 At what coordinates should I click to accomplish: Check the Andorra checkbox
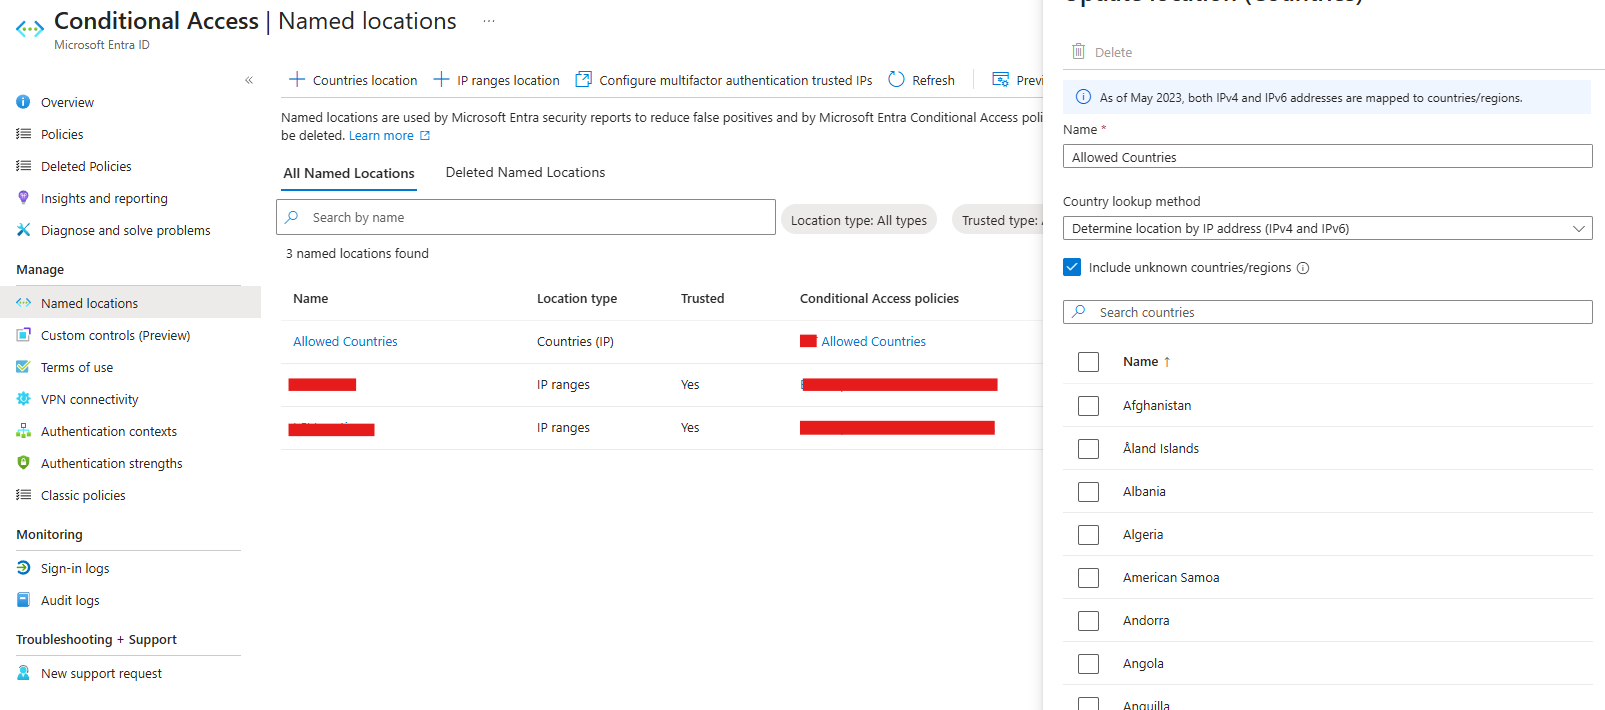tap(1088, 621)
